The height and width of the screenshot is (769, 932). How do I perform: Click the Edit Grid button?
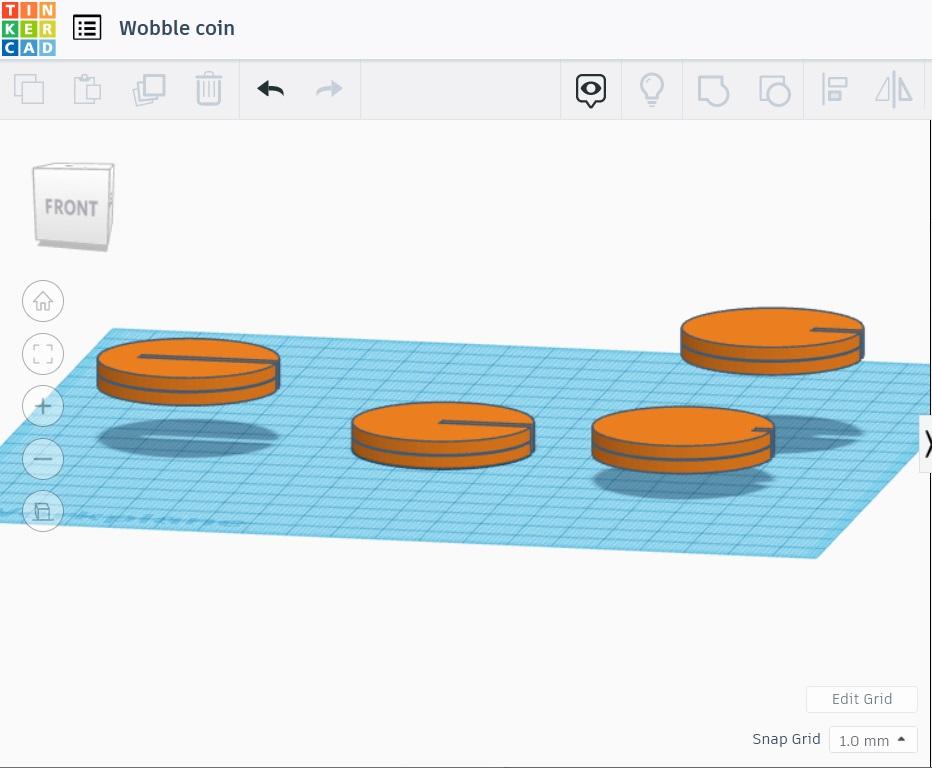(x=861, y=699)
